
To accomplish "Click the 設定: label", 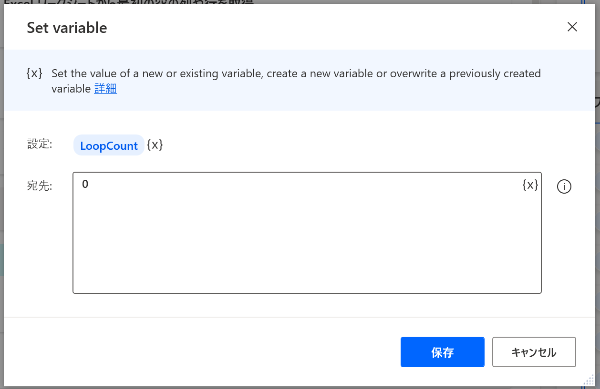I will coord(39,144).
